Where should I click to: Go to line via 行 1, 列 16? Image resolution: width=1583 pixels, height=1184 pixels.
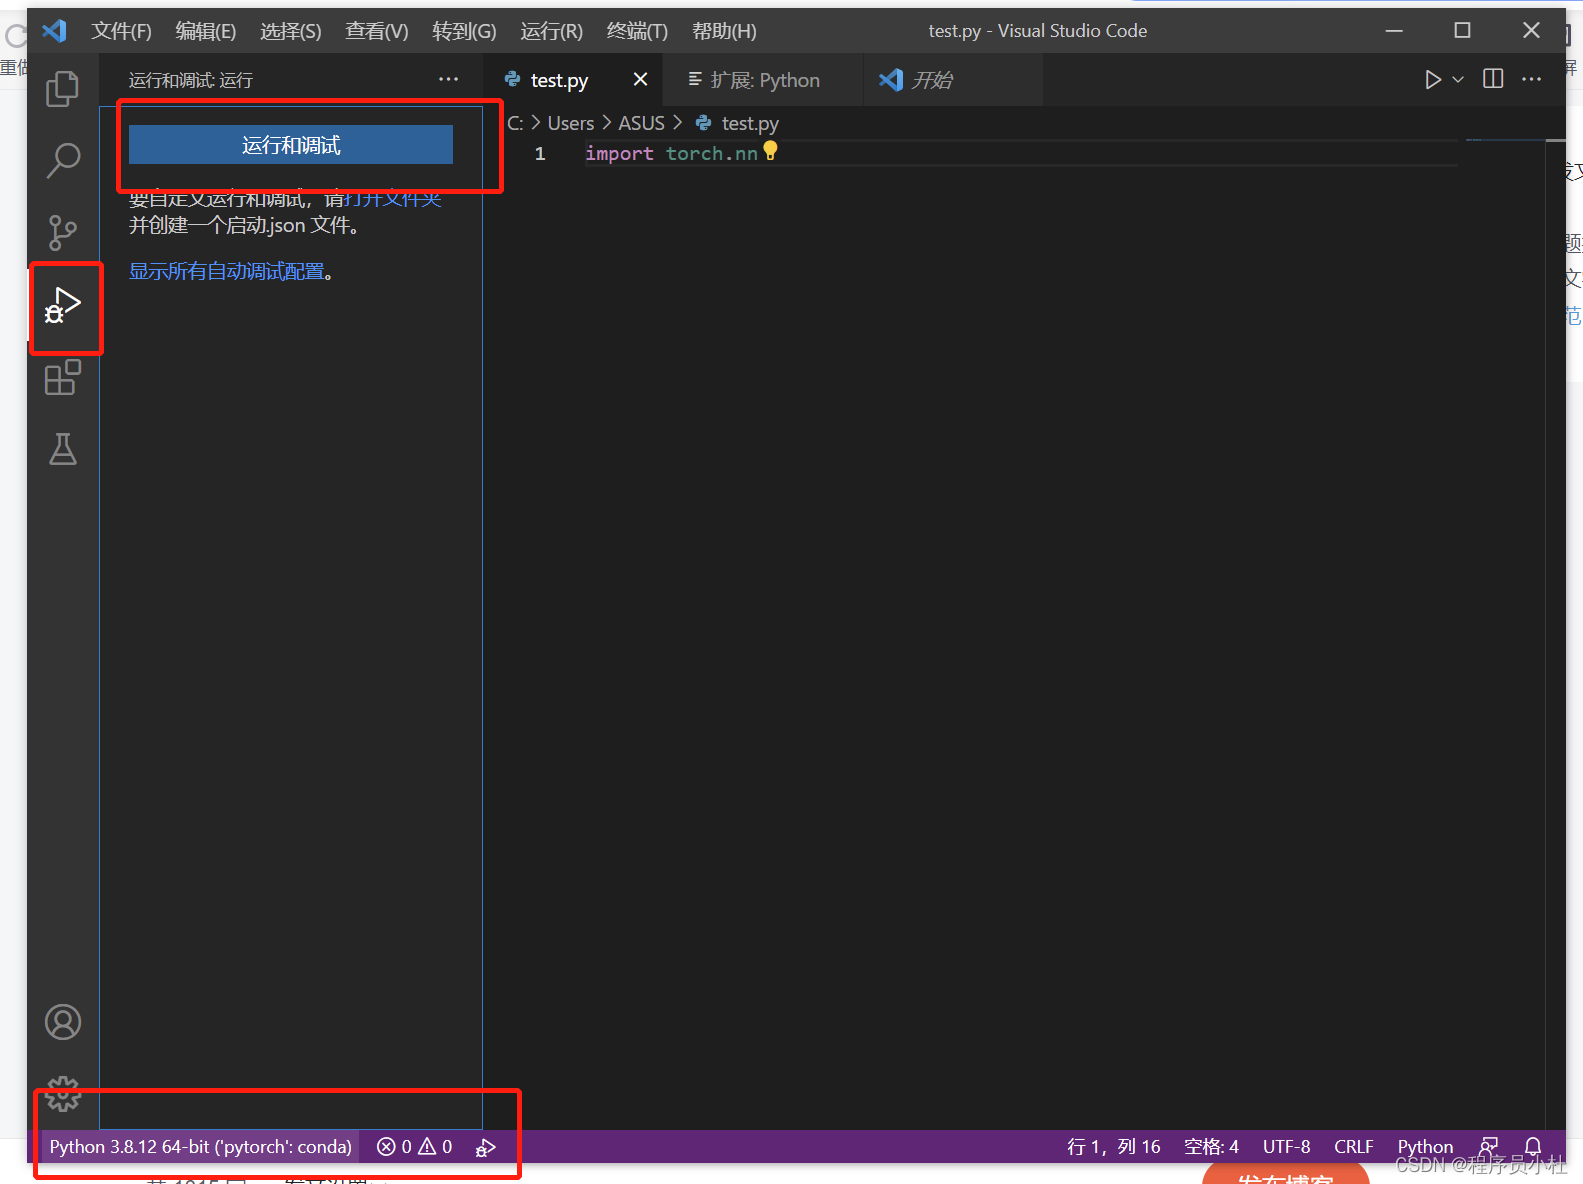pos(1114,1147)
